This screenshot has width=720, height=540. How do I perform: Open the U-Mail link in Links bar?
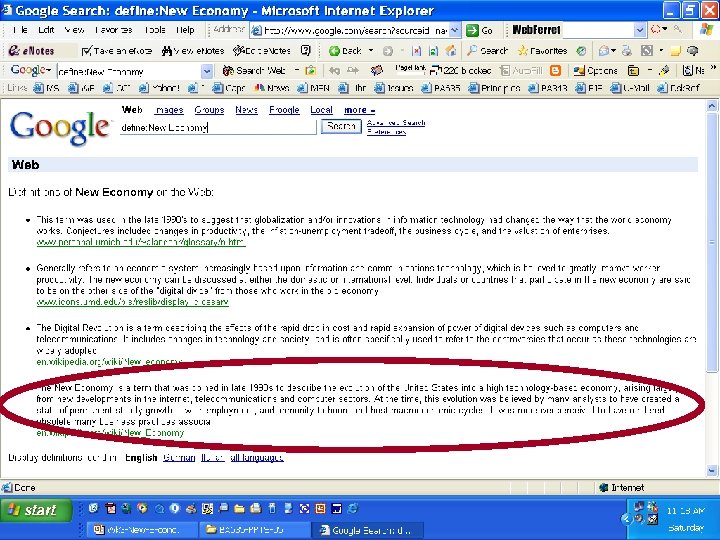click(630, 88)
